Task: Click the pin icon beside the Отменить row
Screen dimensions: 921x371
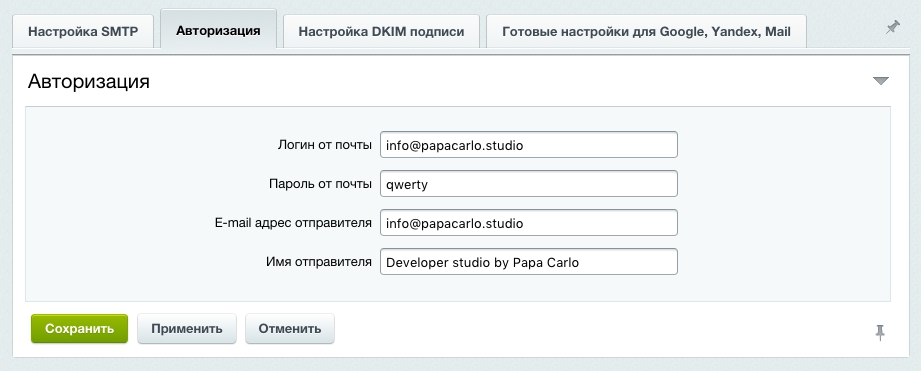Action: (x=880, y=332)
